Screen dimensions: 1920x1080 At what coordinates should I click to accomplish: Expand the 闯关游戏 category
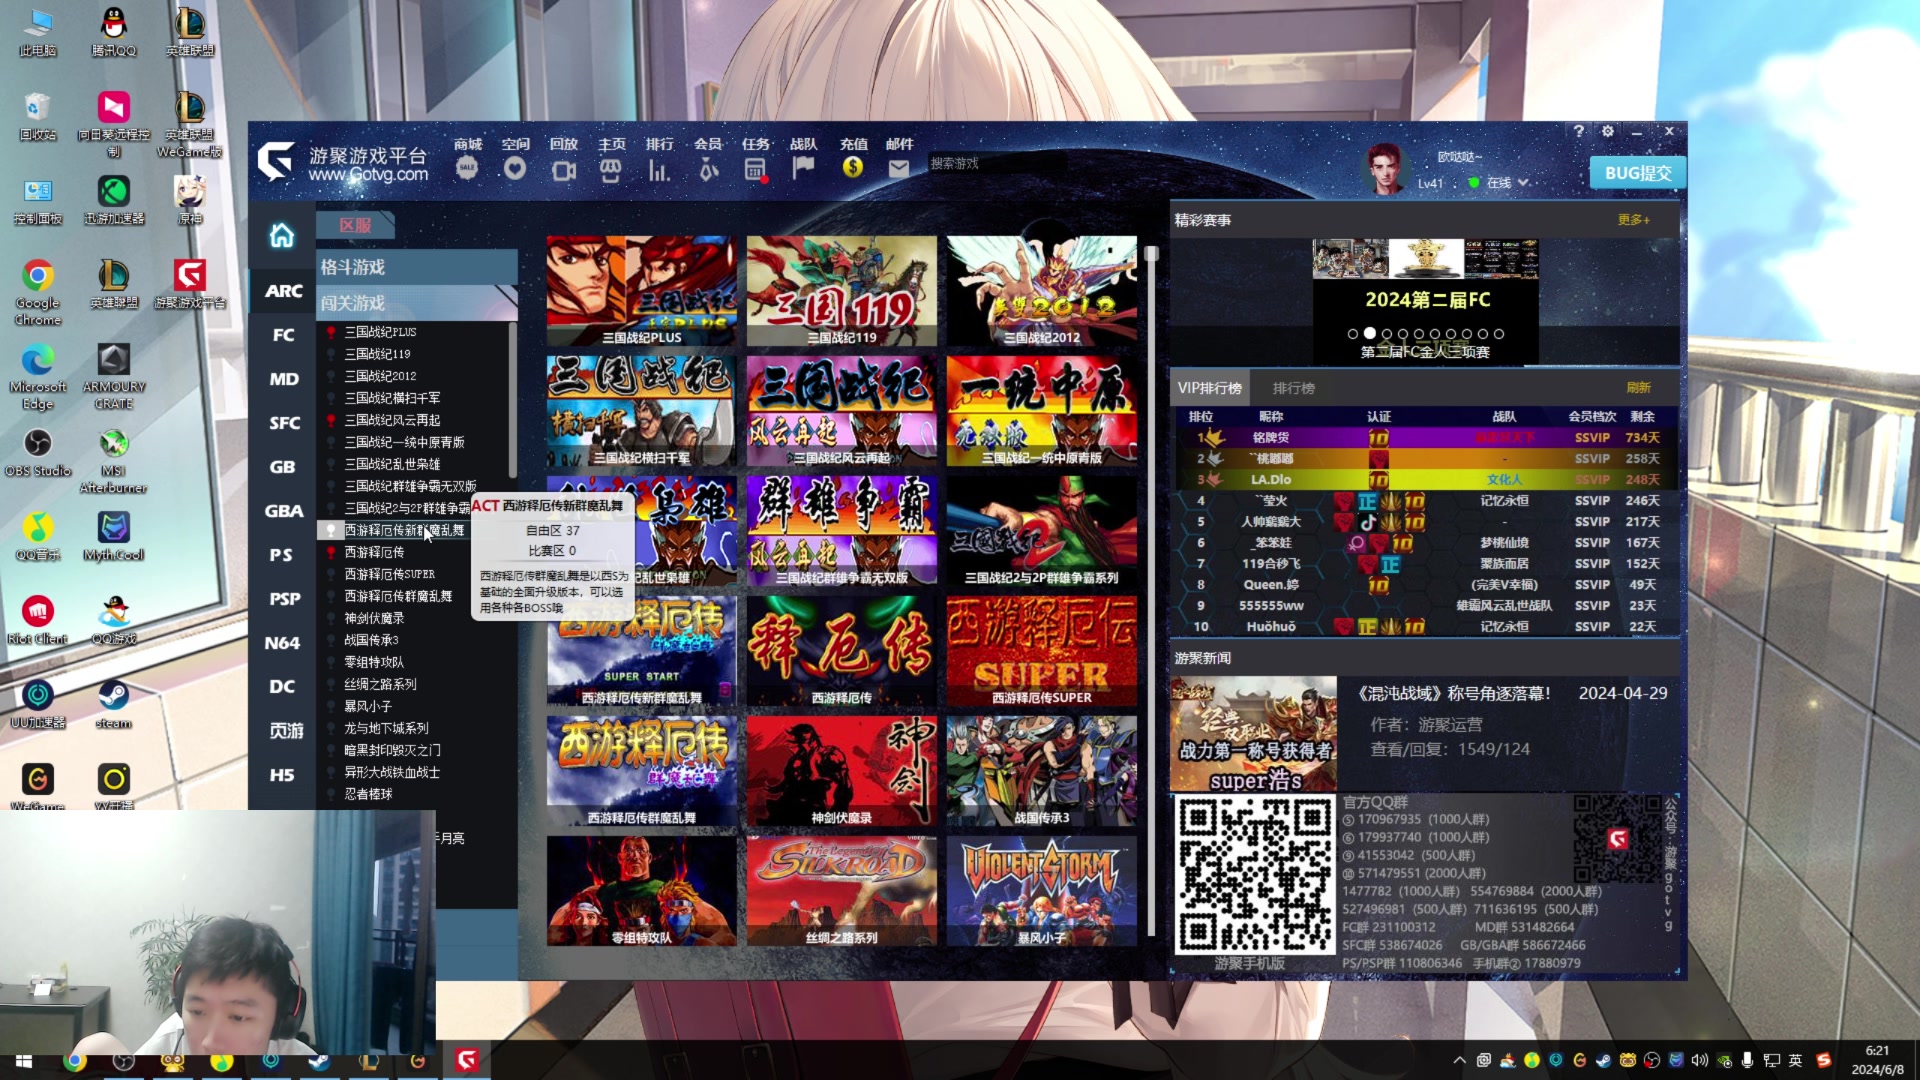click(417, 303)
